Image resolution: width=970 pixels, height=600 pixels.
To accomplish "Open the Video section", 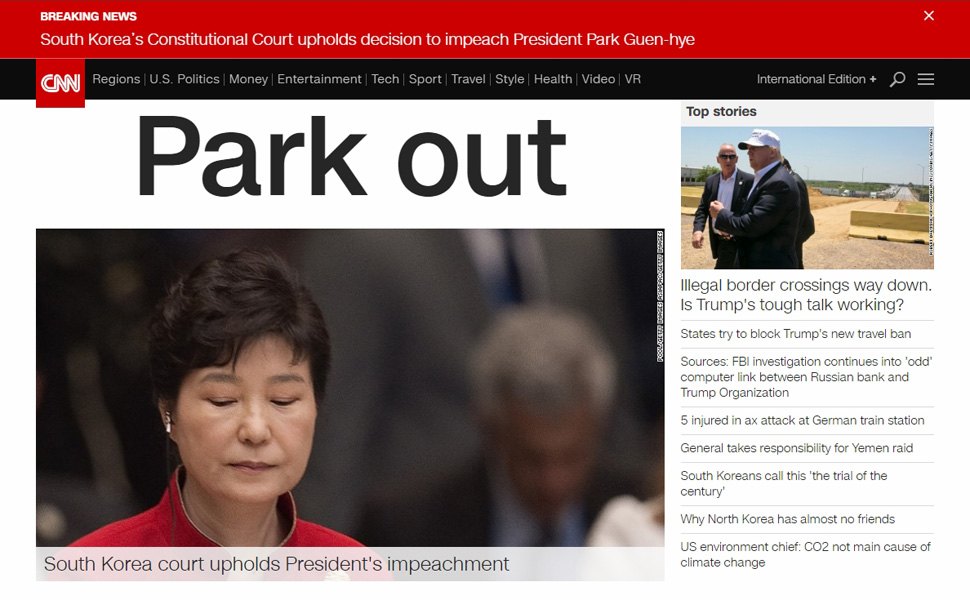I will [x=598, y=79].
